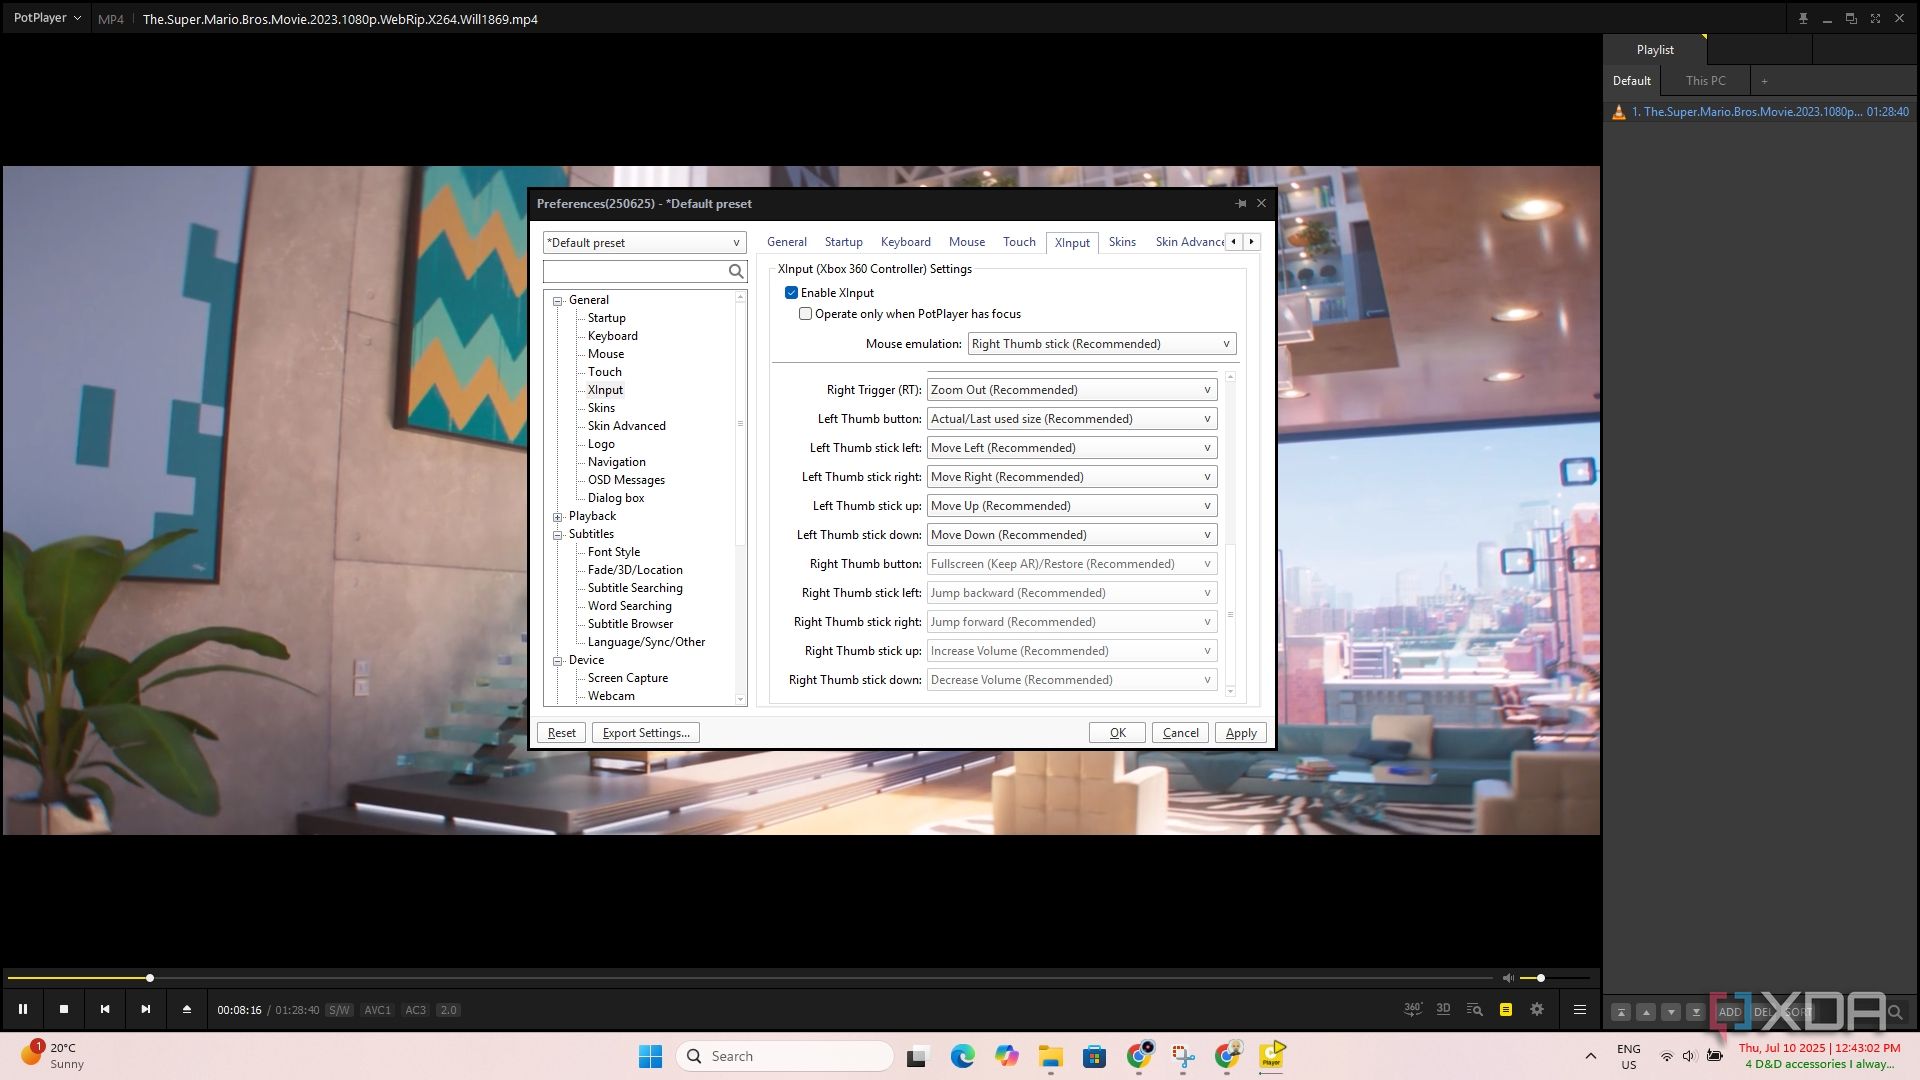
Task: Click the Reset button
Action: click(561, 733)
